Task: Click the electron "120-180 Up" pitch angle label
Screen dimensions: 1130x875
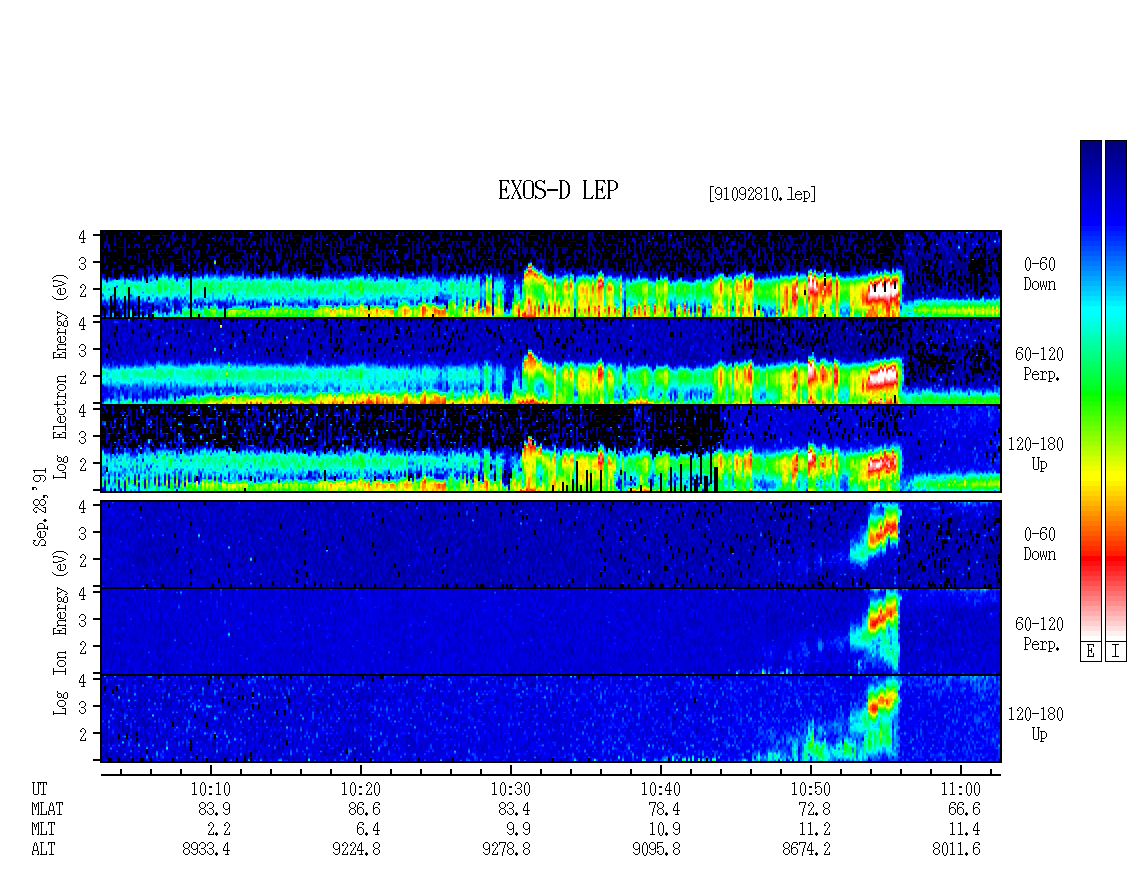Action: [x=1035, y=454]
